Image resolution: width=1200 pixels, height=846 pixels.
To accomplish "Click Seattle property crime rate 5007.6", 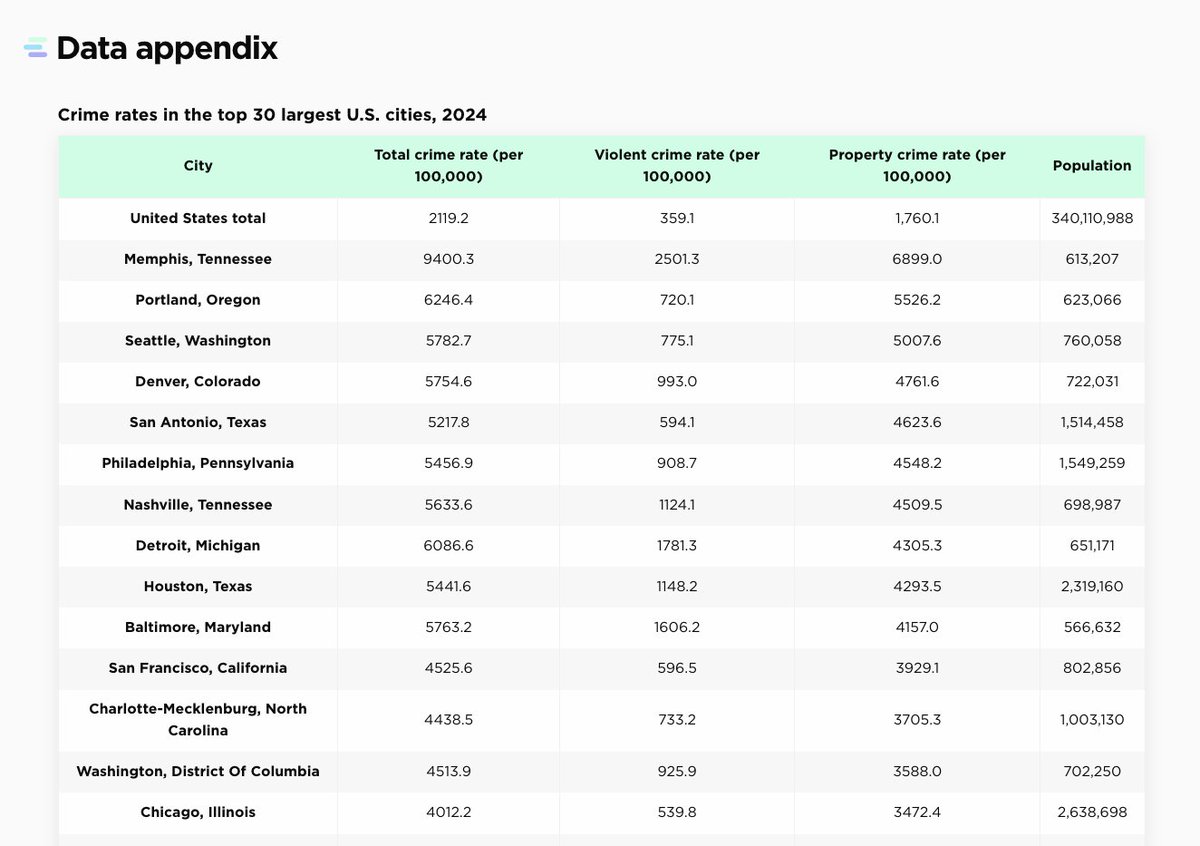I will 917,341.
